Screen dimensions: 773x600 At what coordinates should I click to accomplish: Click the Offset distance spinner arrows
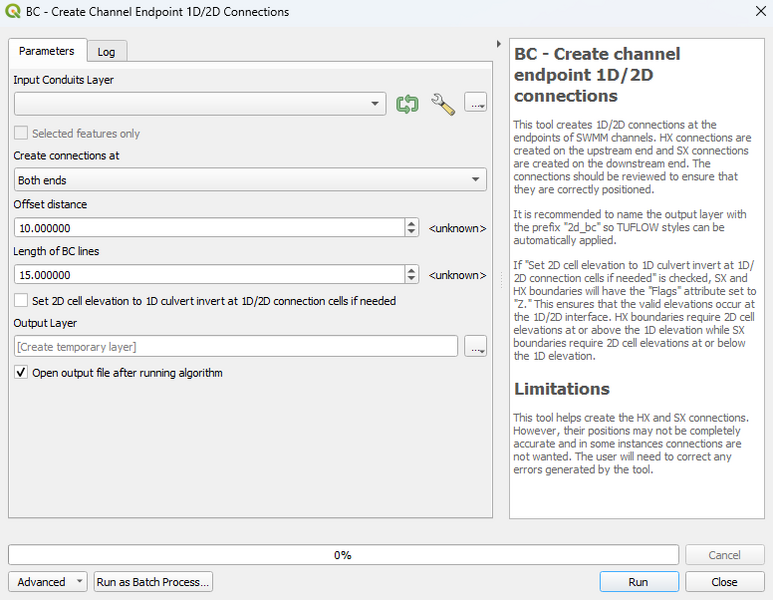coord(412,228)
